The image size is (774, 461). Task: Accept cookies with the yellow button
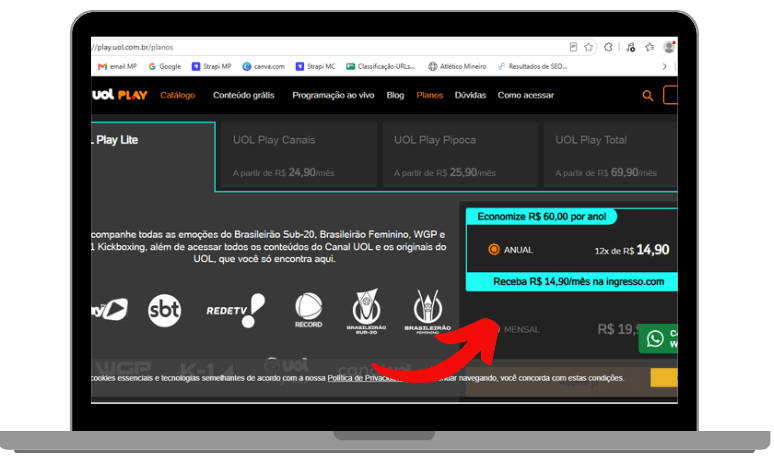coord(664,378)
